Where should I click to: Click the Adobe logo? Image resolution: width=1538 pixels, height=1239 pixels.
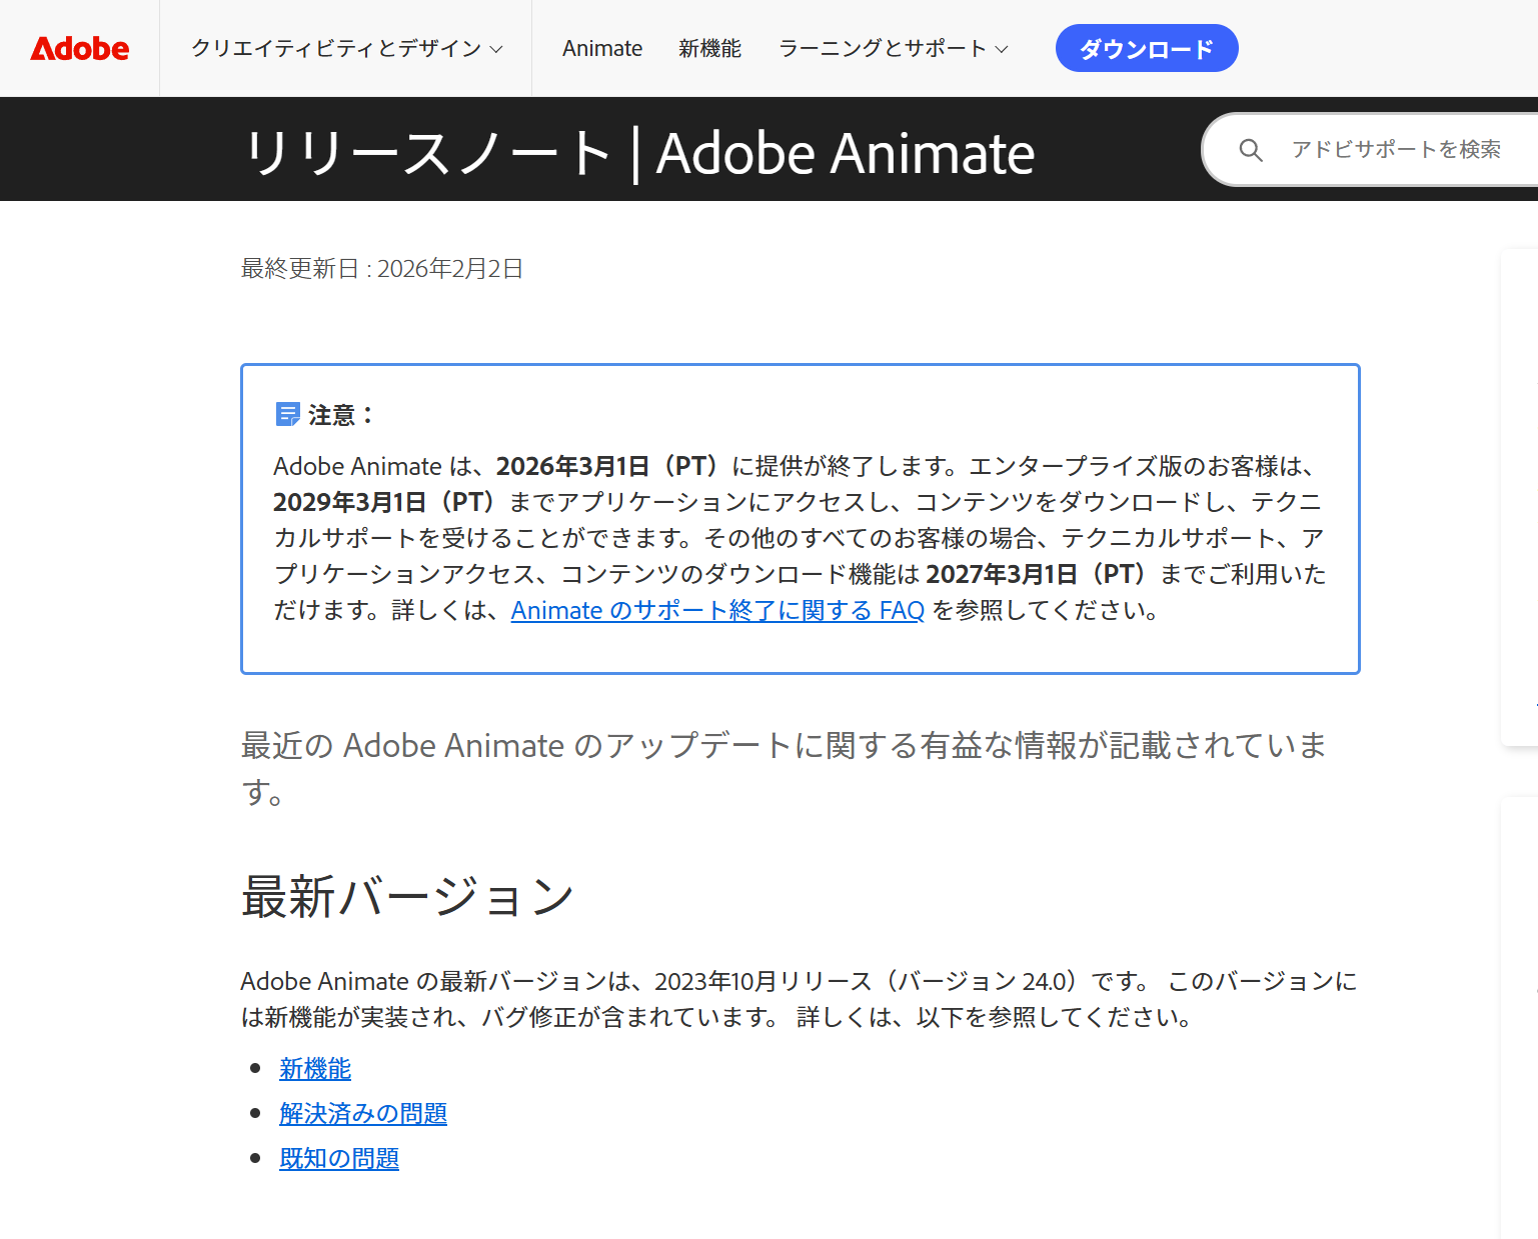80,48
